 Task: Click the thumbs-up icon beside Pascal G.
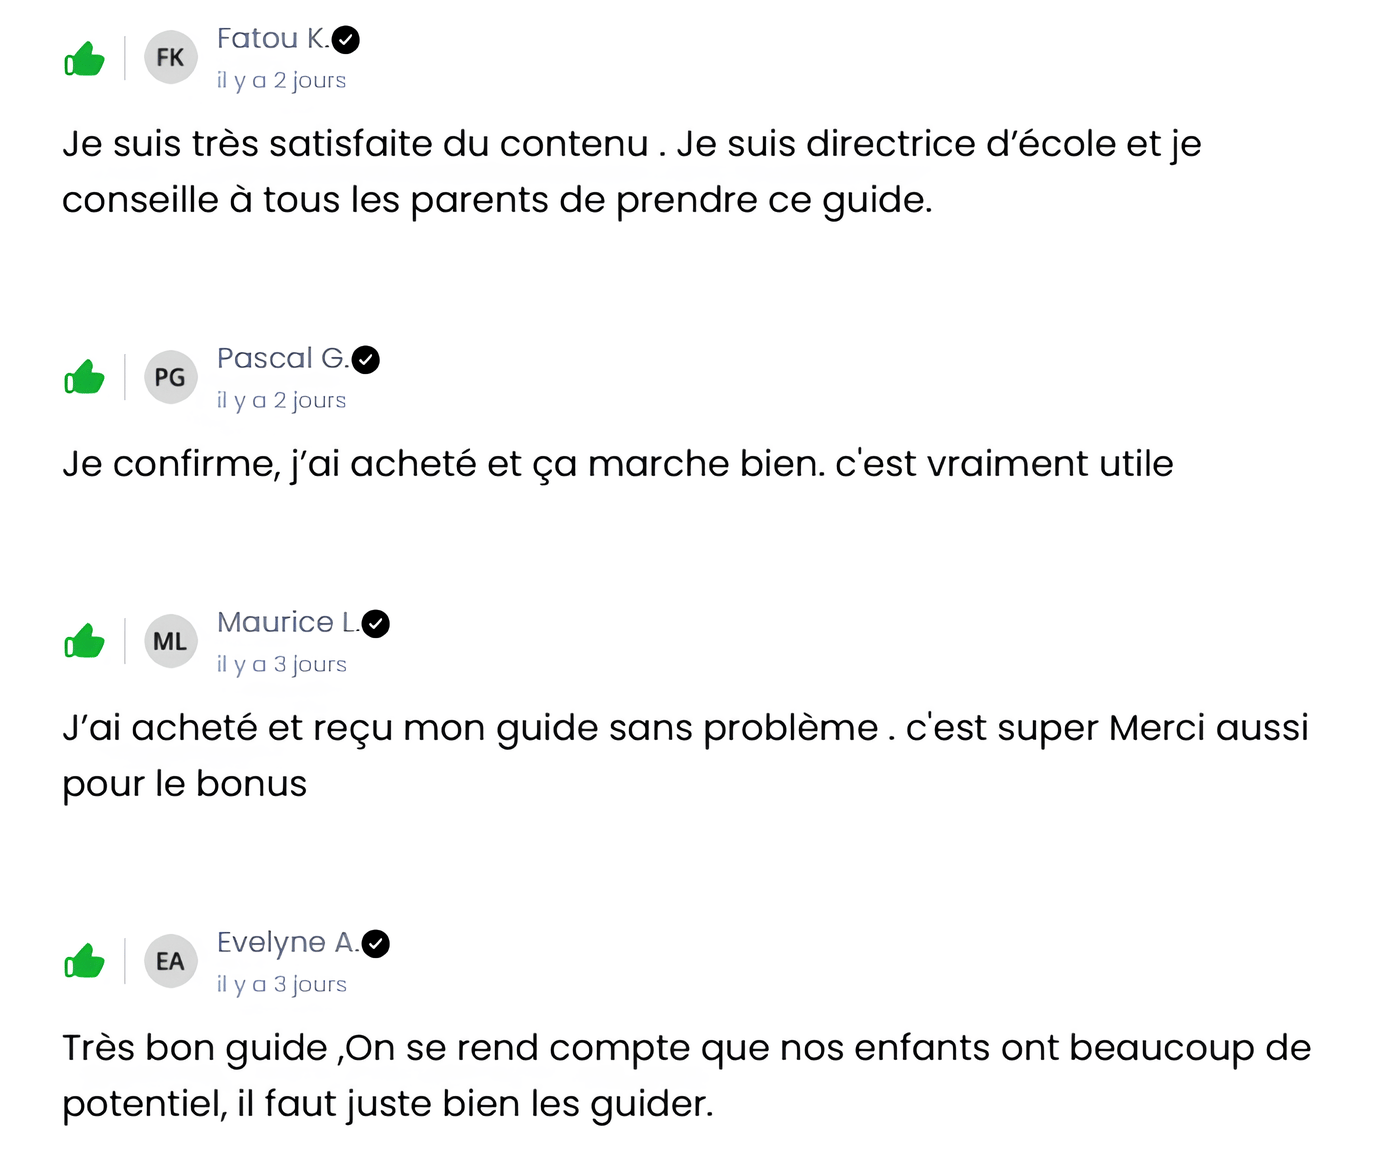point(85,378)
